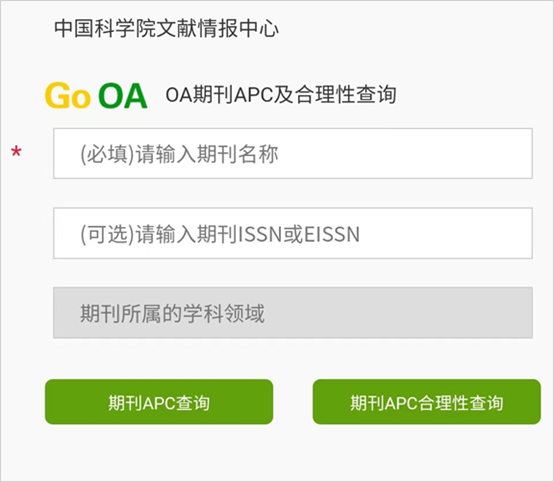Viewport: 554px width, 482px height.
Task: Click the "期刊名称" placeholder text
Action: point(238,154)
